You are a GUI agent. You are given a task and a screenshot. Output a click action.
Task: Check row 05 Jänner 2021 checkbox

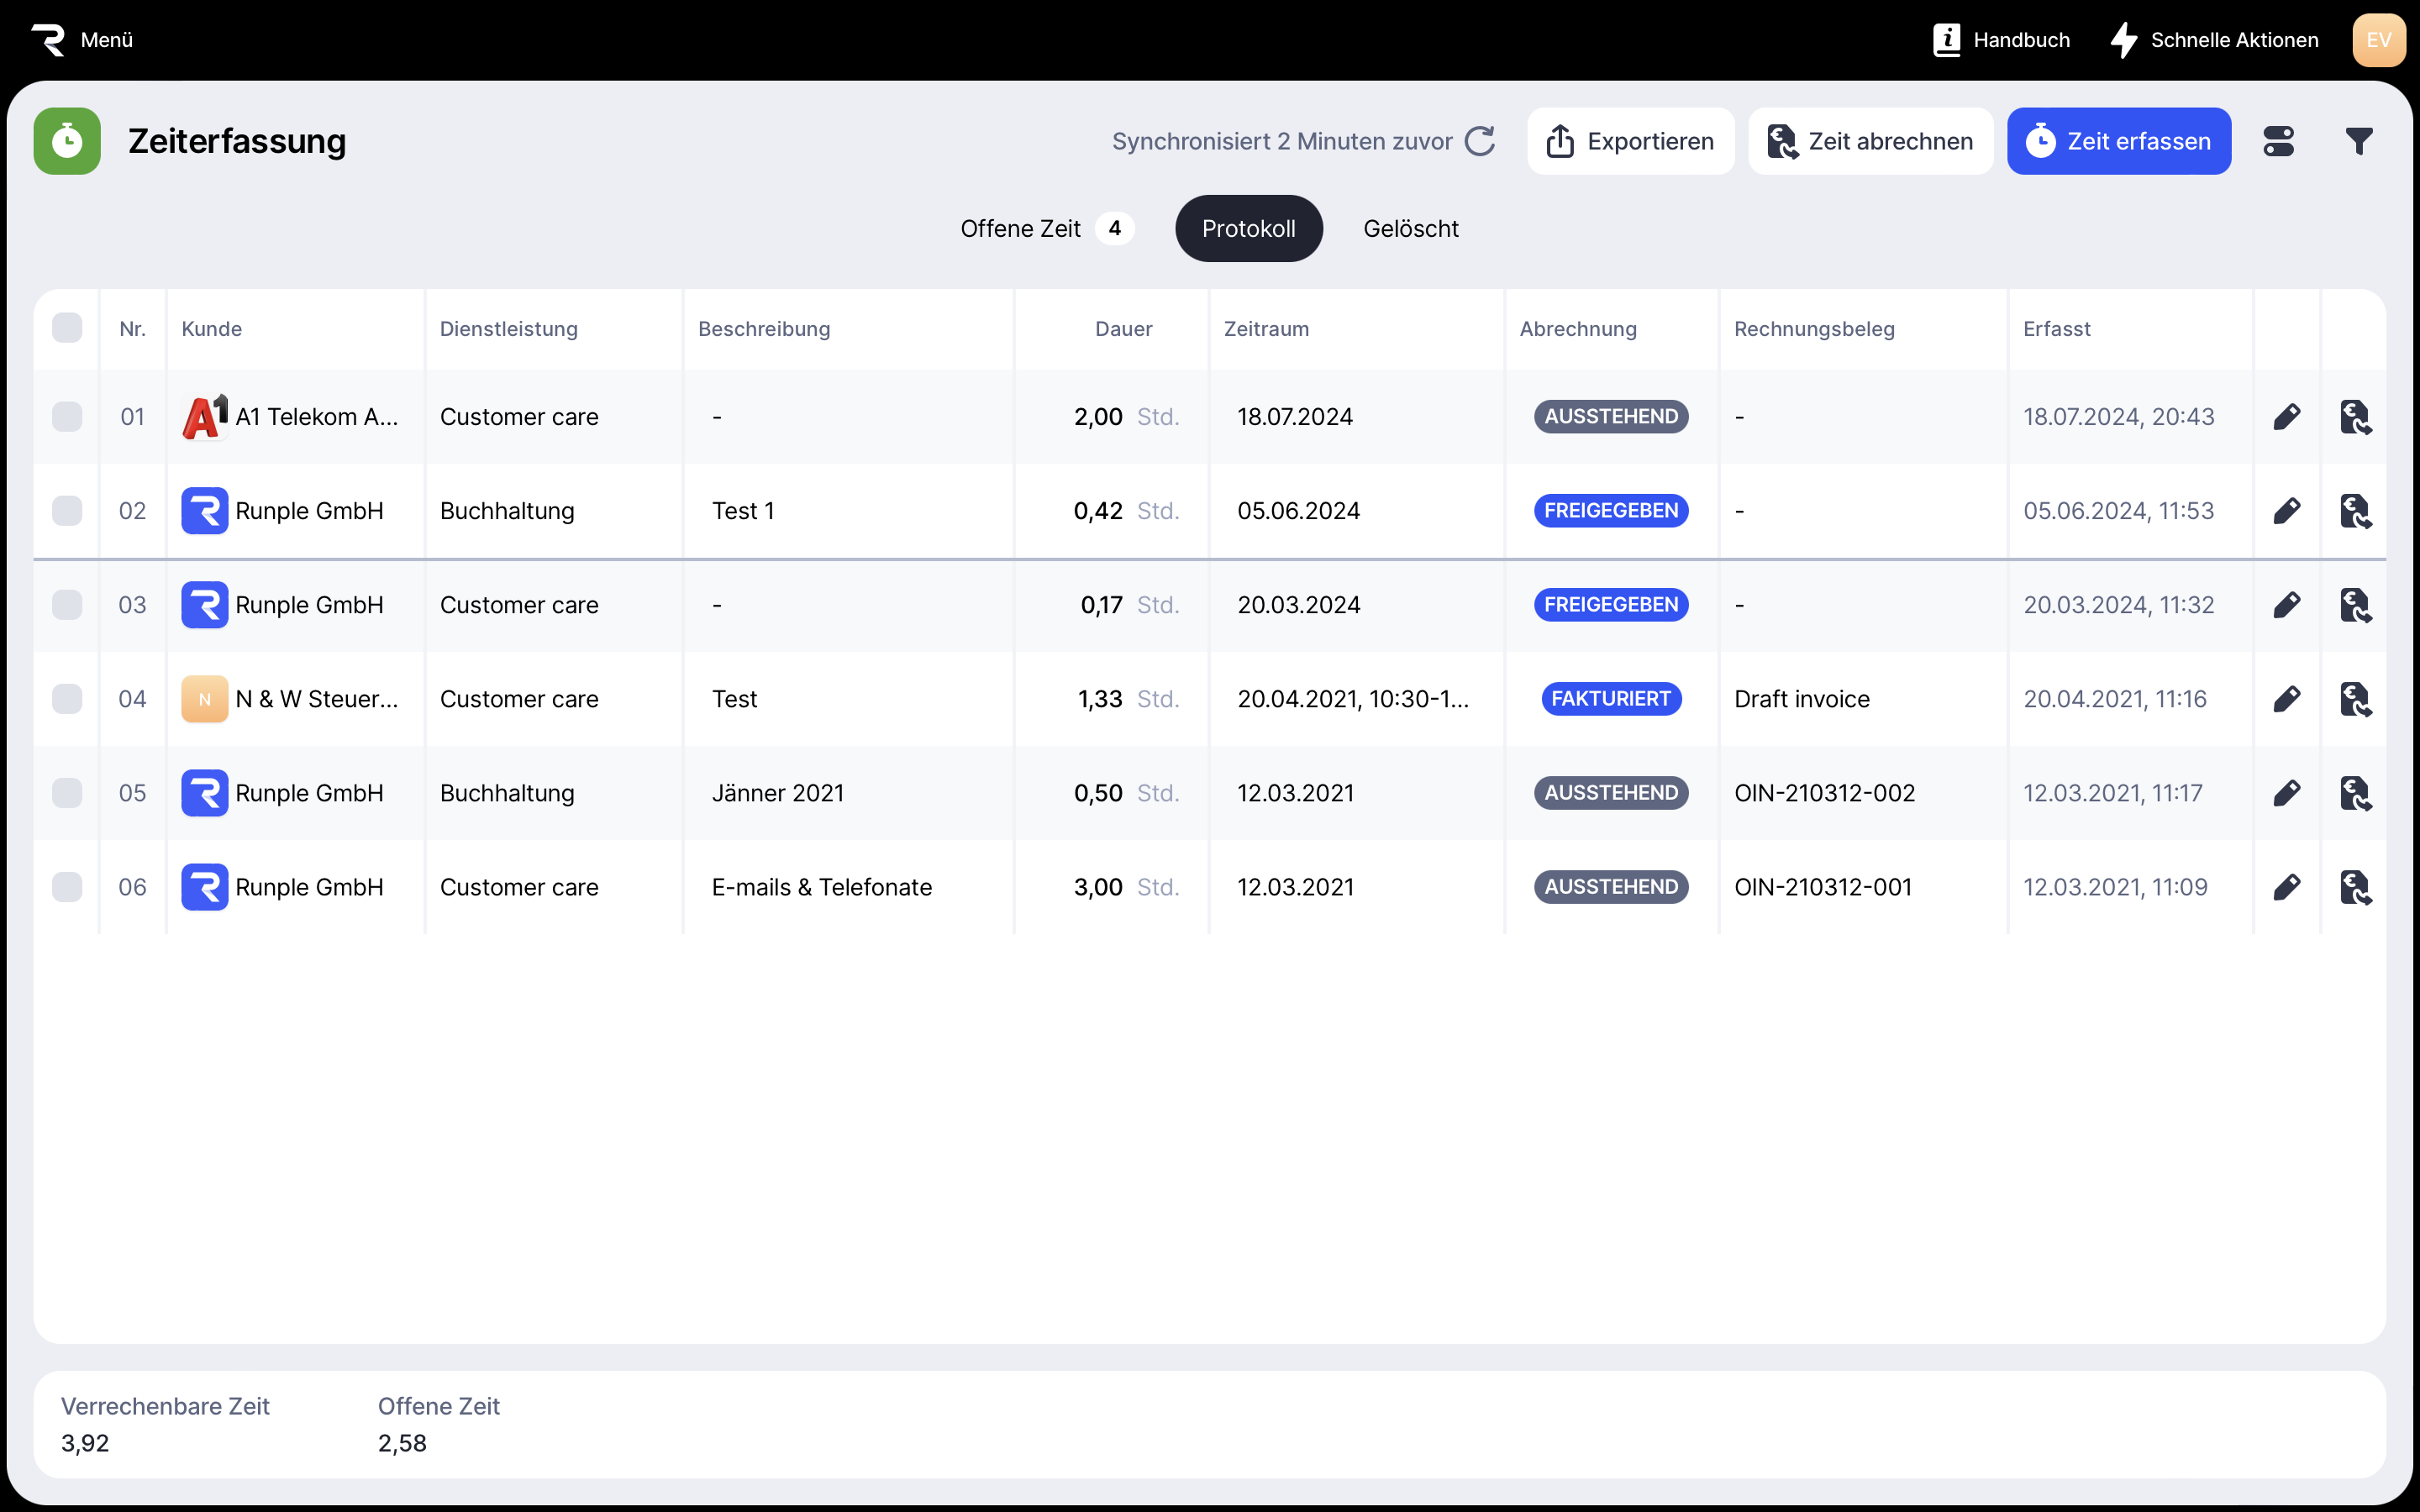coord(67,793)
